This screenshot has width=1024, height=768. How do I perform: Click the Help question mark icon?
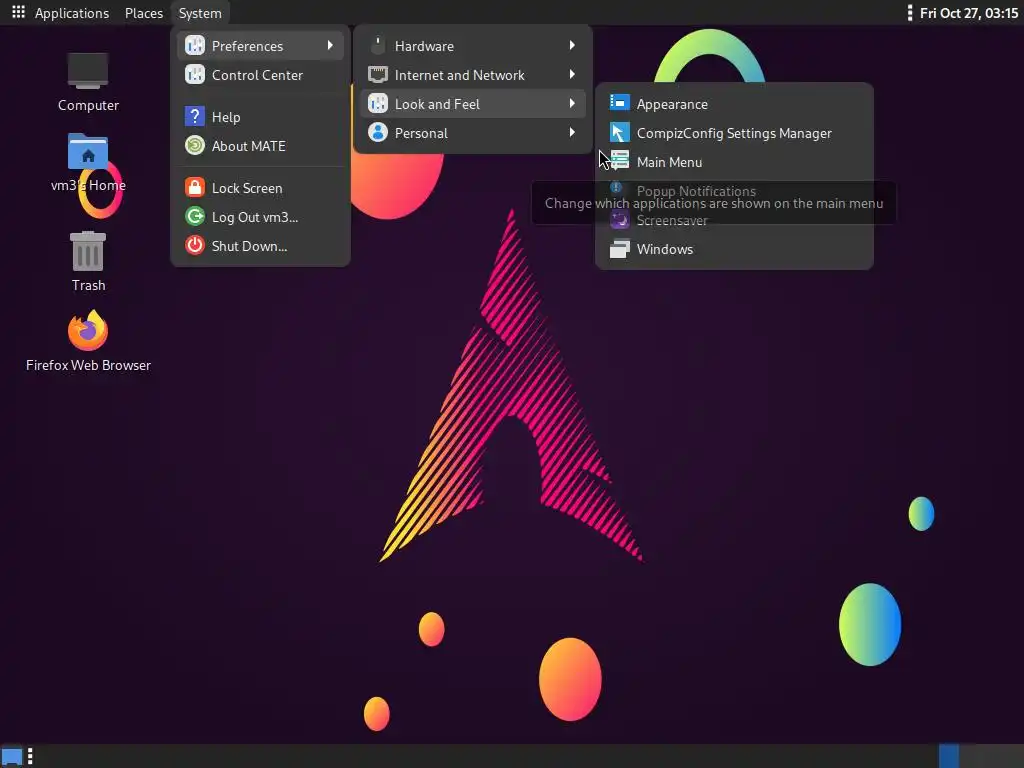point(195,116)
